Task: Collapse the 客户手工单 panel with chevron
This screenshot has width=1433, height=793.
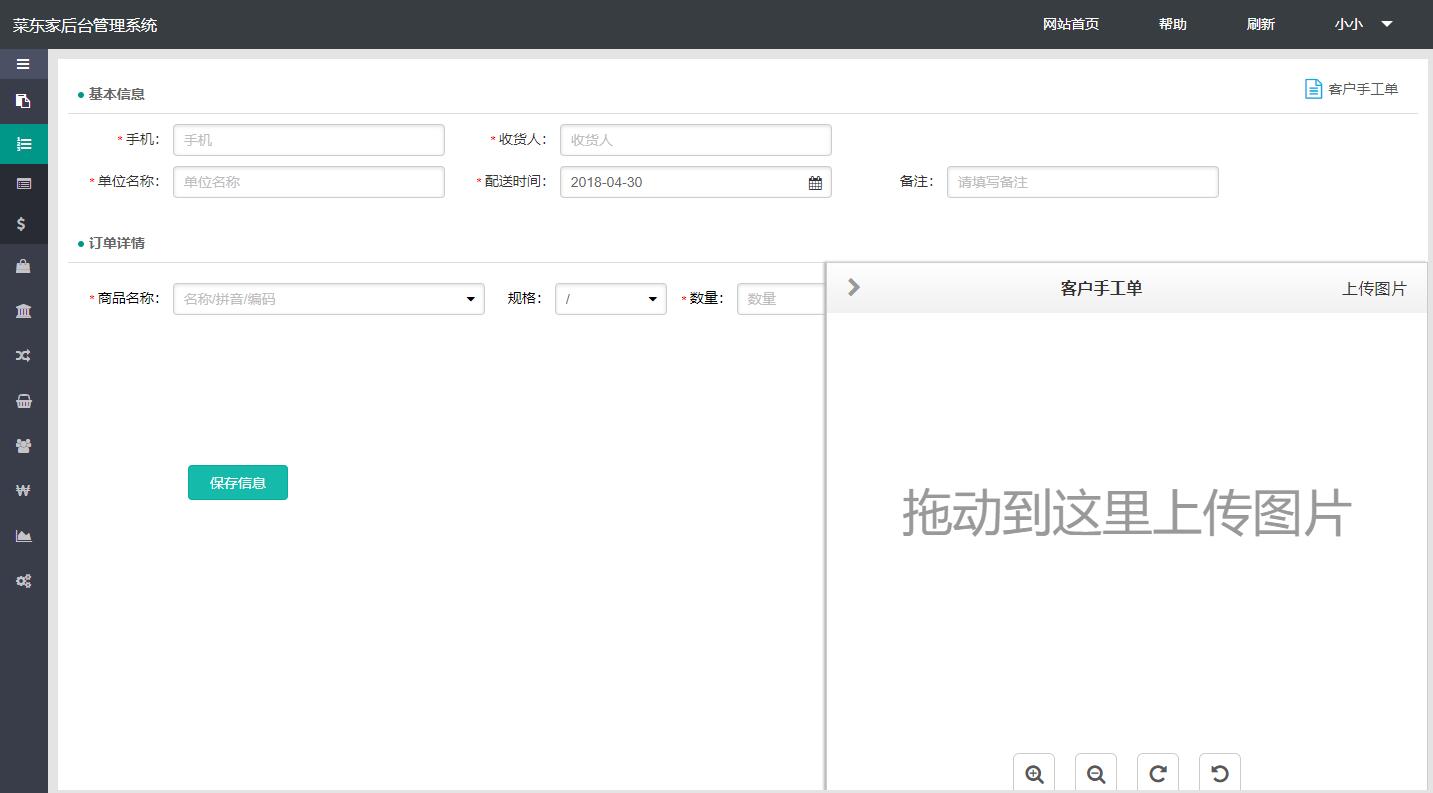Action: [x=853, y=287]
